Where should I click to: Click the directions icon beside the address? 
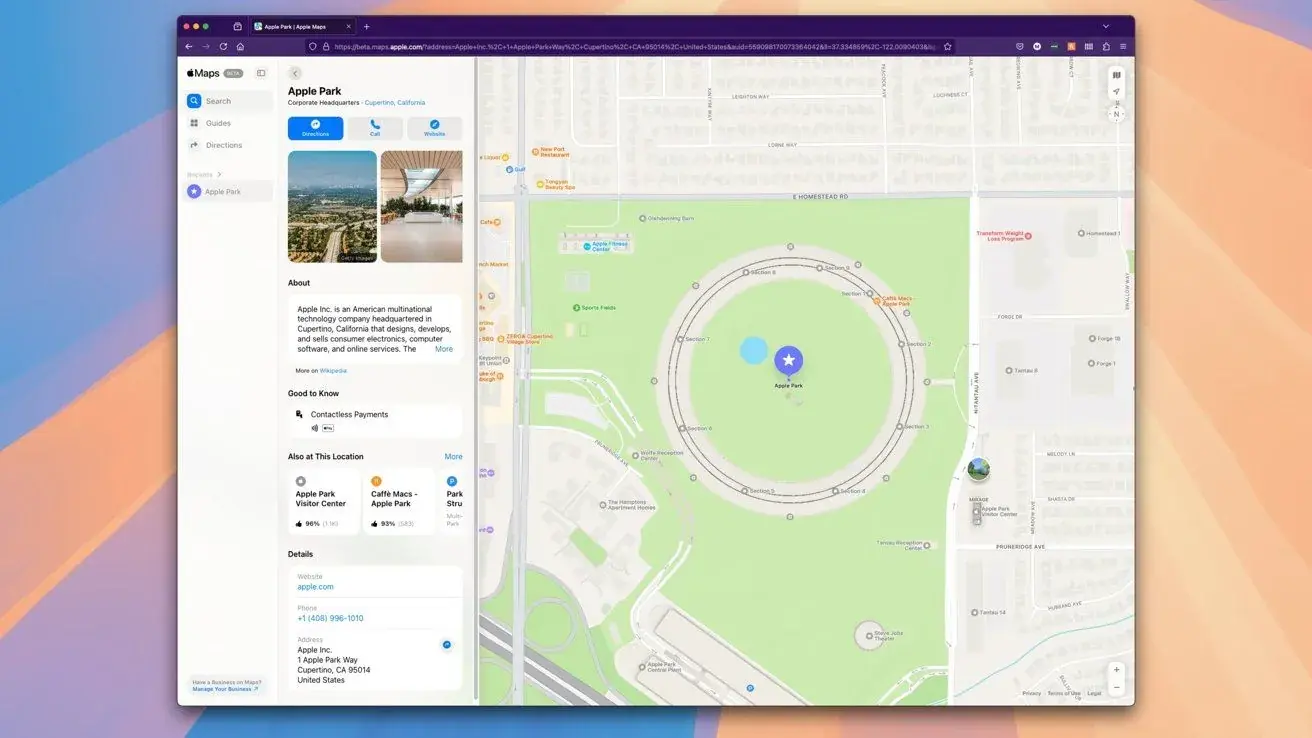tap(446, 645)
